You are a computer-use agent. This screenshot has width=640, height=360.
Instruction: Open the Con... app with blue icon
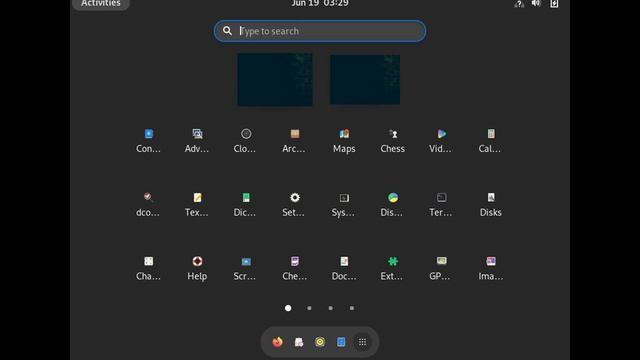149,140
